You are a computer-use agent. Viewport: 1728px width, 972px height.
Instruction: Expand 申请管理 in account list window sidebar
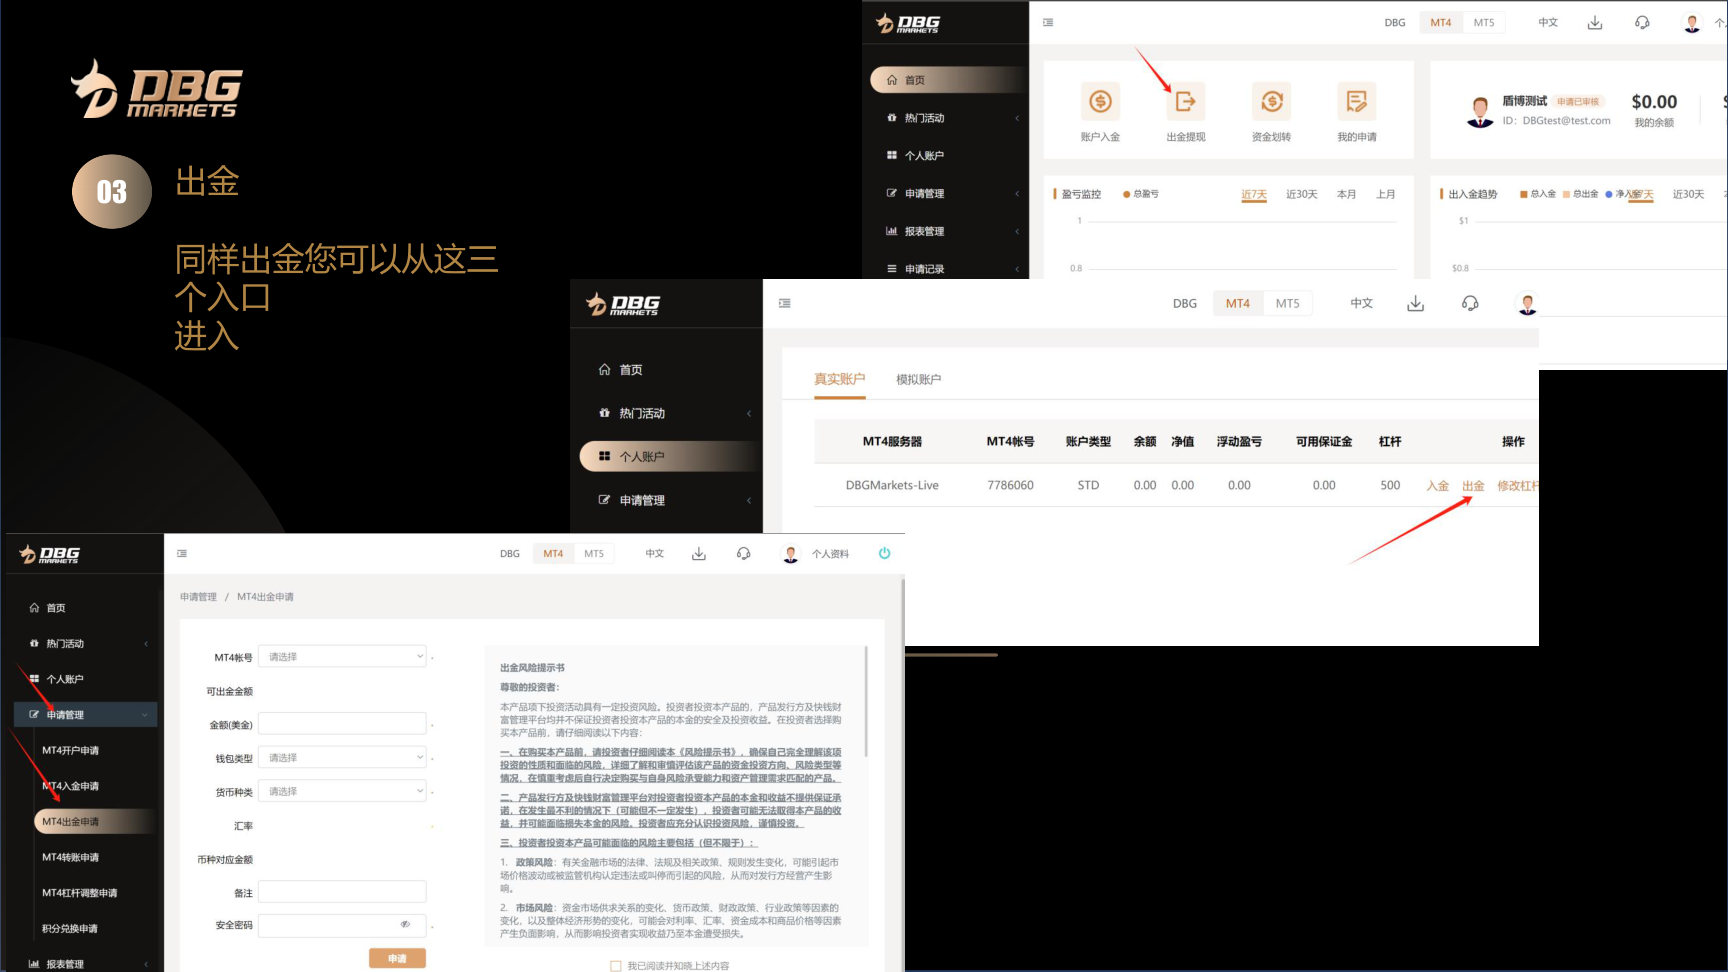coord(670,500)
